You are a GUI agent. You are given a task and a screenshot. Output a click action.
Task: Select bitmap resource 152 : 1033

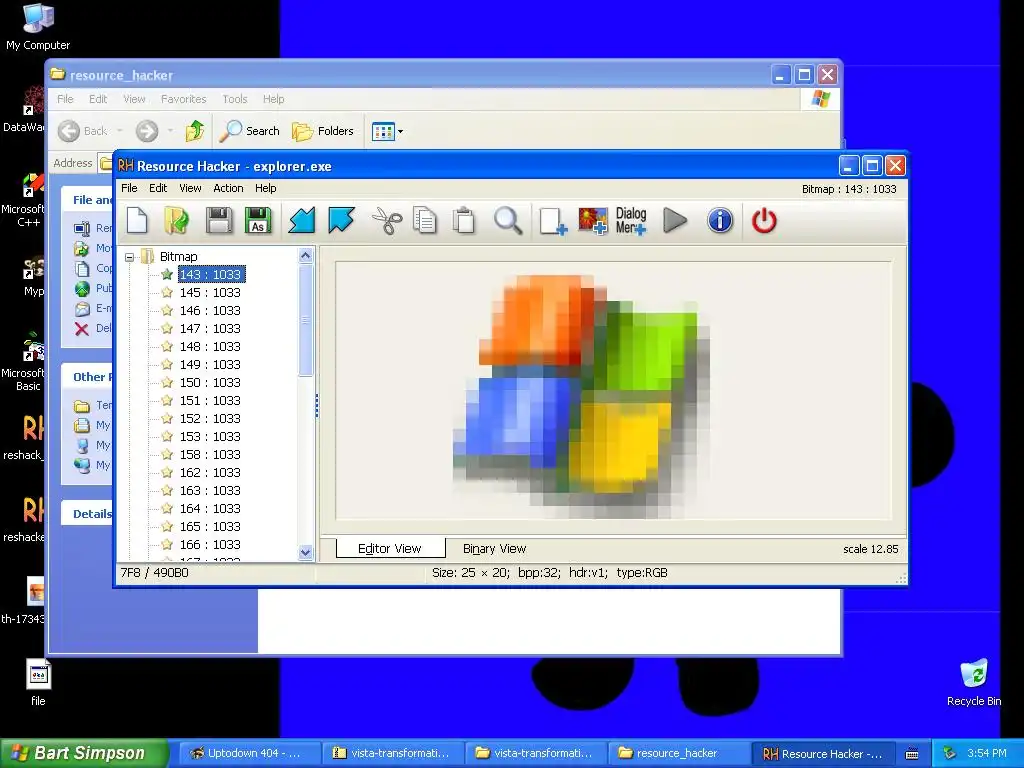(x=210, y=418)
